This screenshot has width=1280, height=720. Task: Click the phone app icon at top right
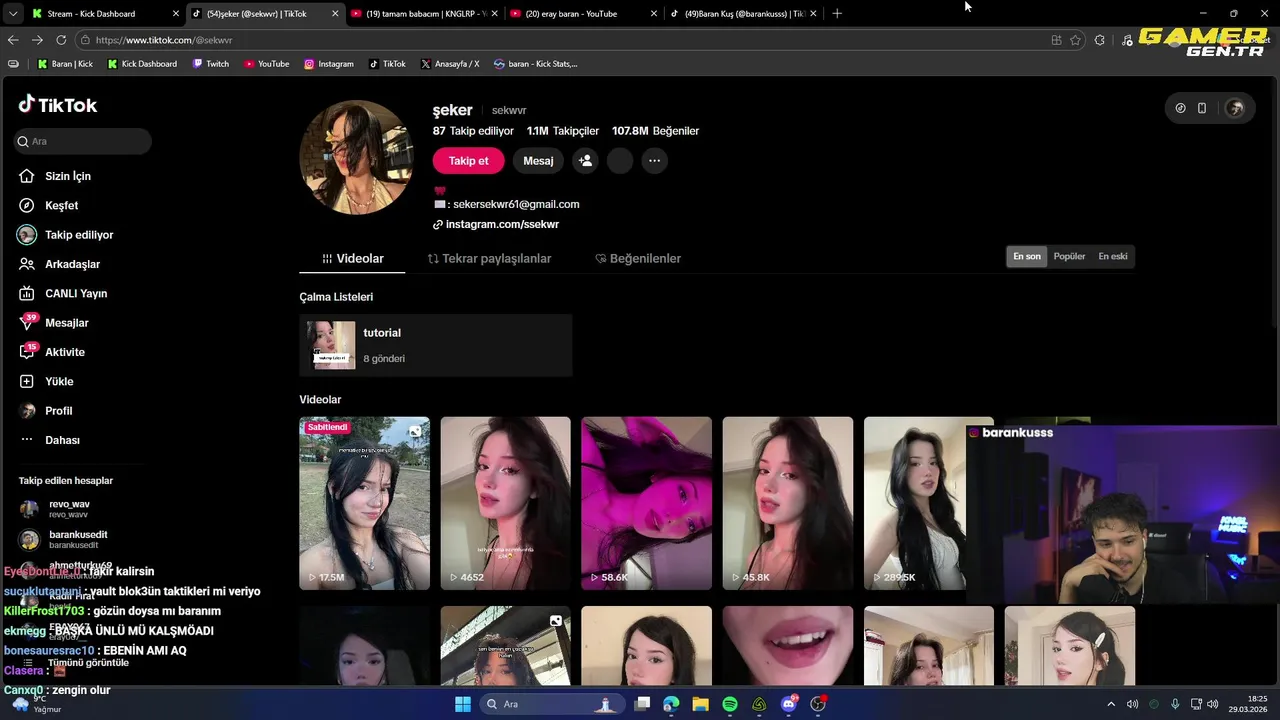pyautogui.click(x=1202, y=108)
